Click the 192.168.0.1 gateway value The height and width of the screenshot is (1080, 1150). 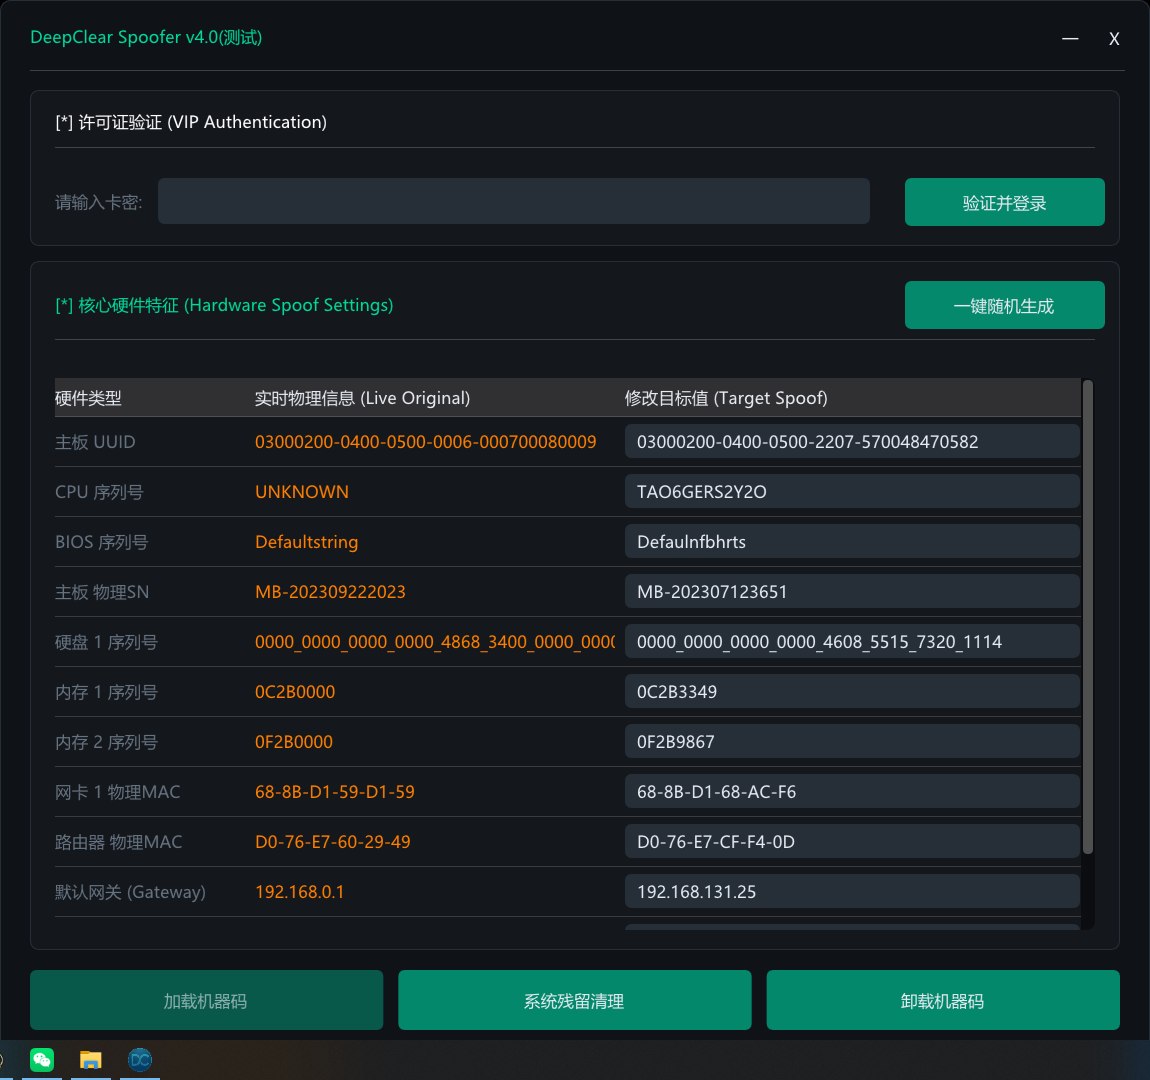(x=299, y=891)
